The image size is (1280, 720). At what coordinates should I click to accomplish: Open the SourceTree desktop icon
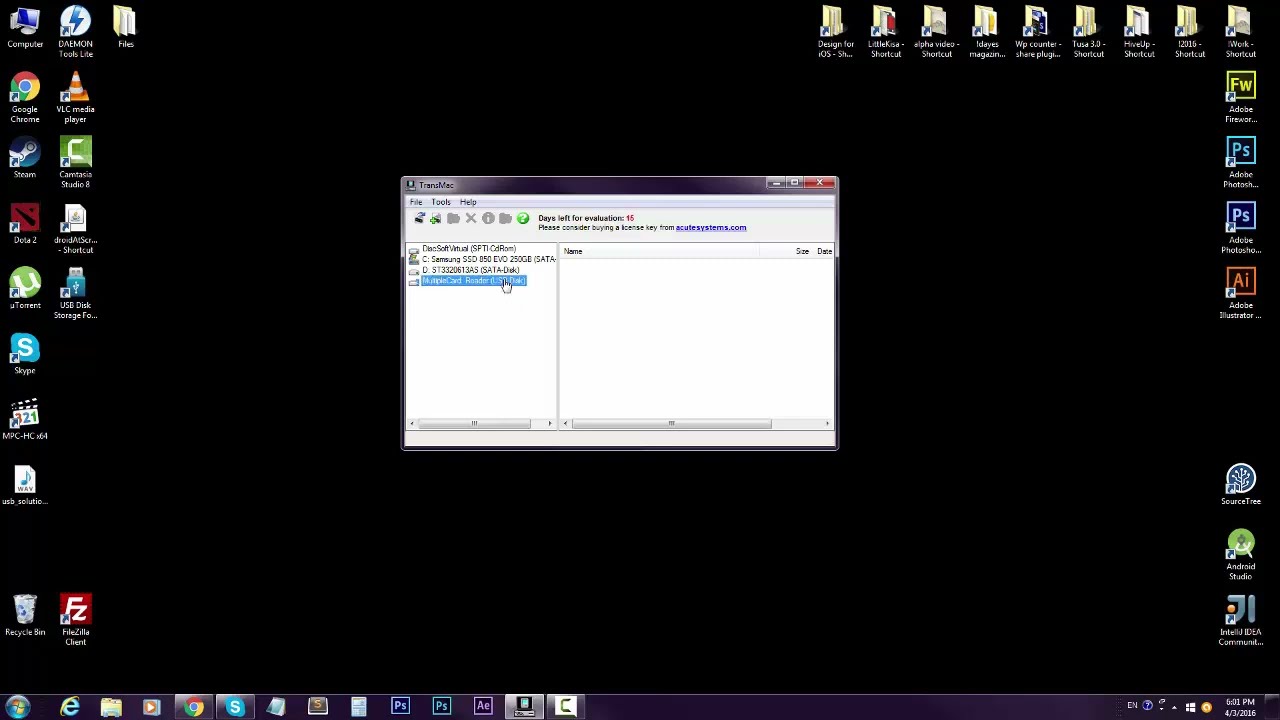tap(1240, 485)
